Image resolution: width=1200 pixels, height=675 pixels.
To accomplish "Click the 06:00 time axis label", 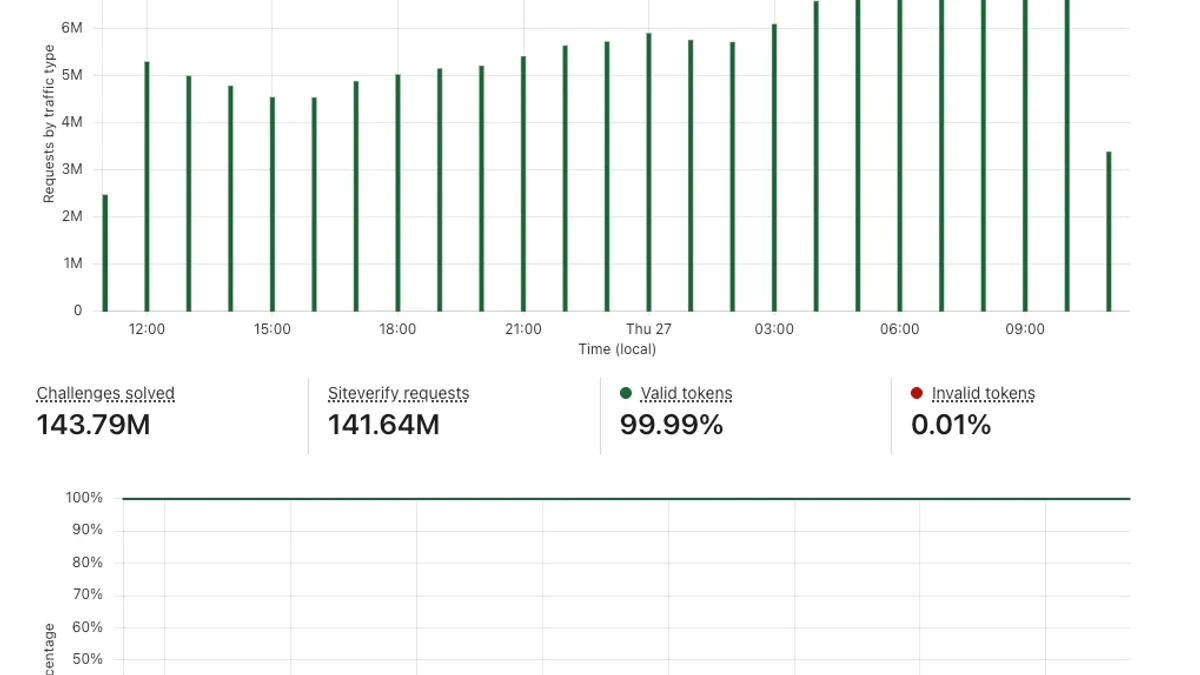I will pyautogui.click(x=900, y=329).
